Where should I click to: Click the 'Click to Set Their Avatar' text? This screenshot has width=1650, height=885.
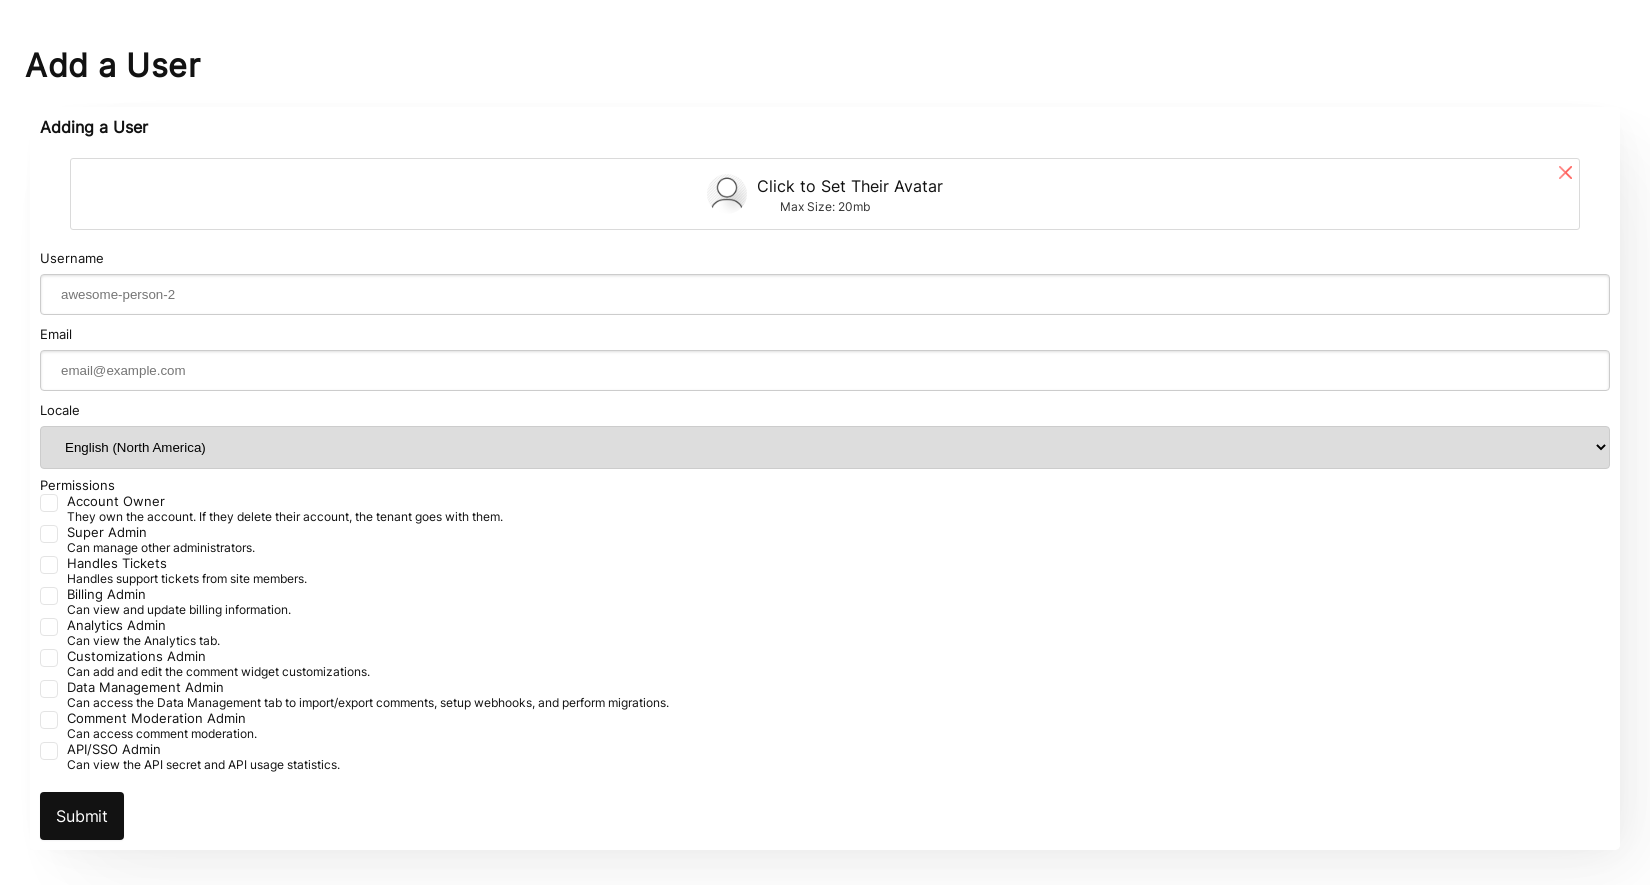[849, 186]
